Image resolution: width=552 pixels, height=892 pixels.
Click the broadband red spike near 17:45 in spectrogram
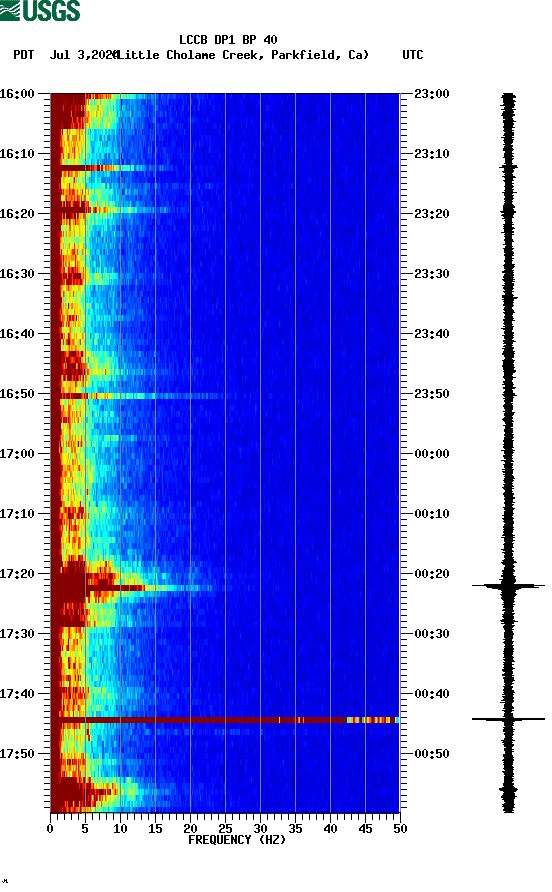[225, 720]
